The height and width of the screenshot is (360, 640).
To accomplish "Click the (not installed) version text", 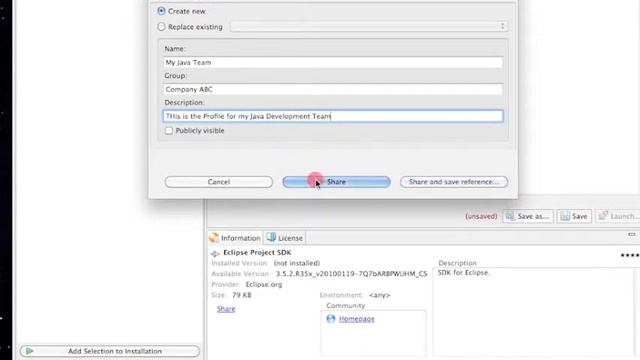I will pos(297,263).
